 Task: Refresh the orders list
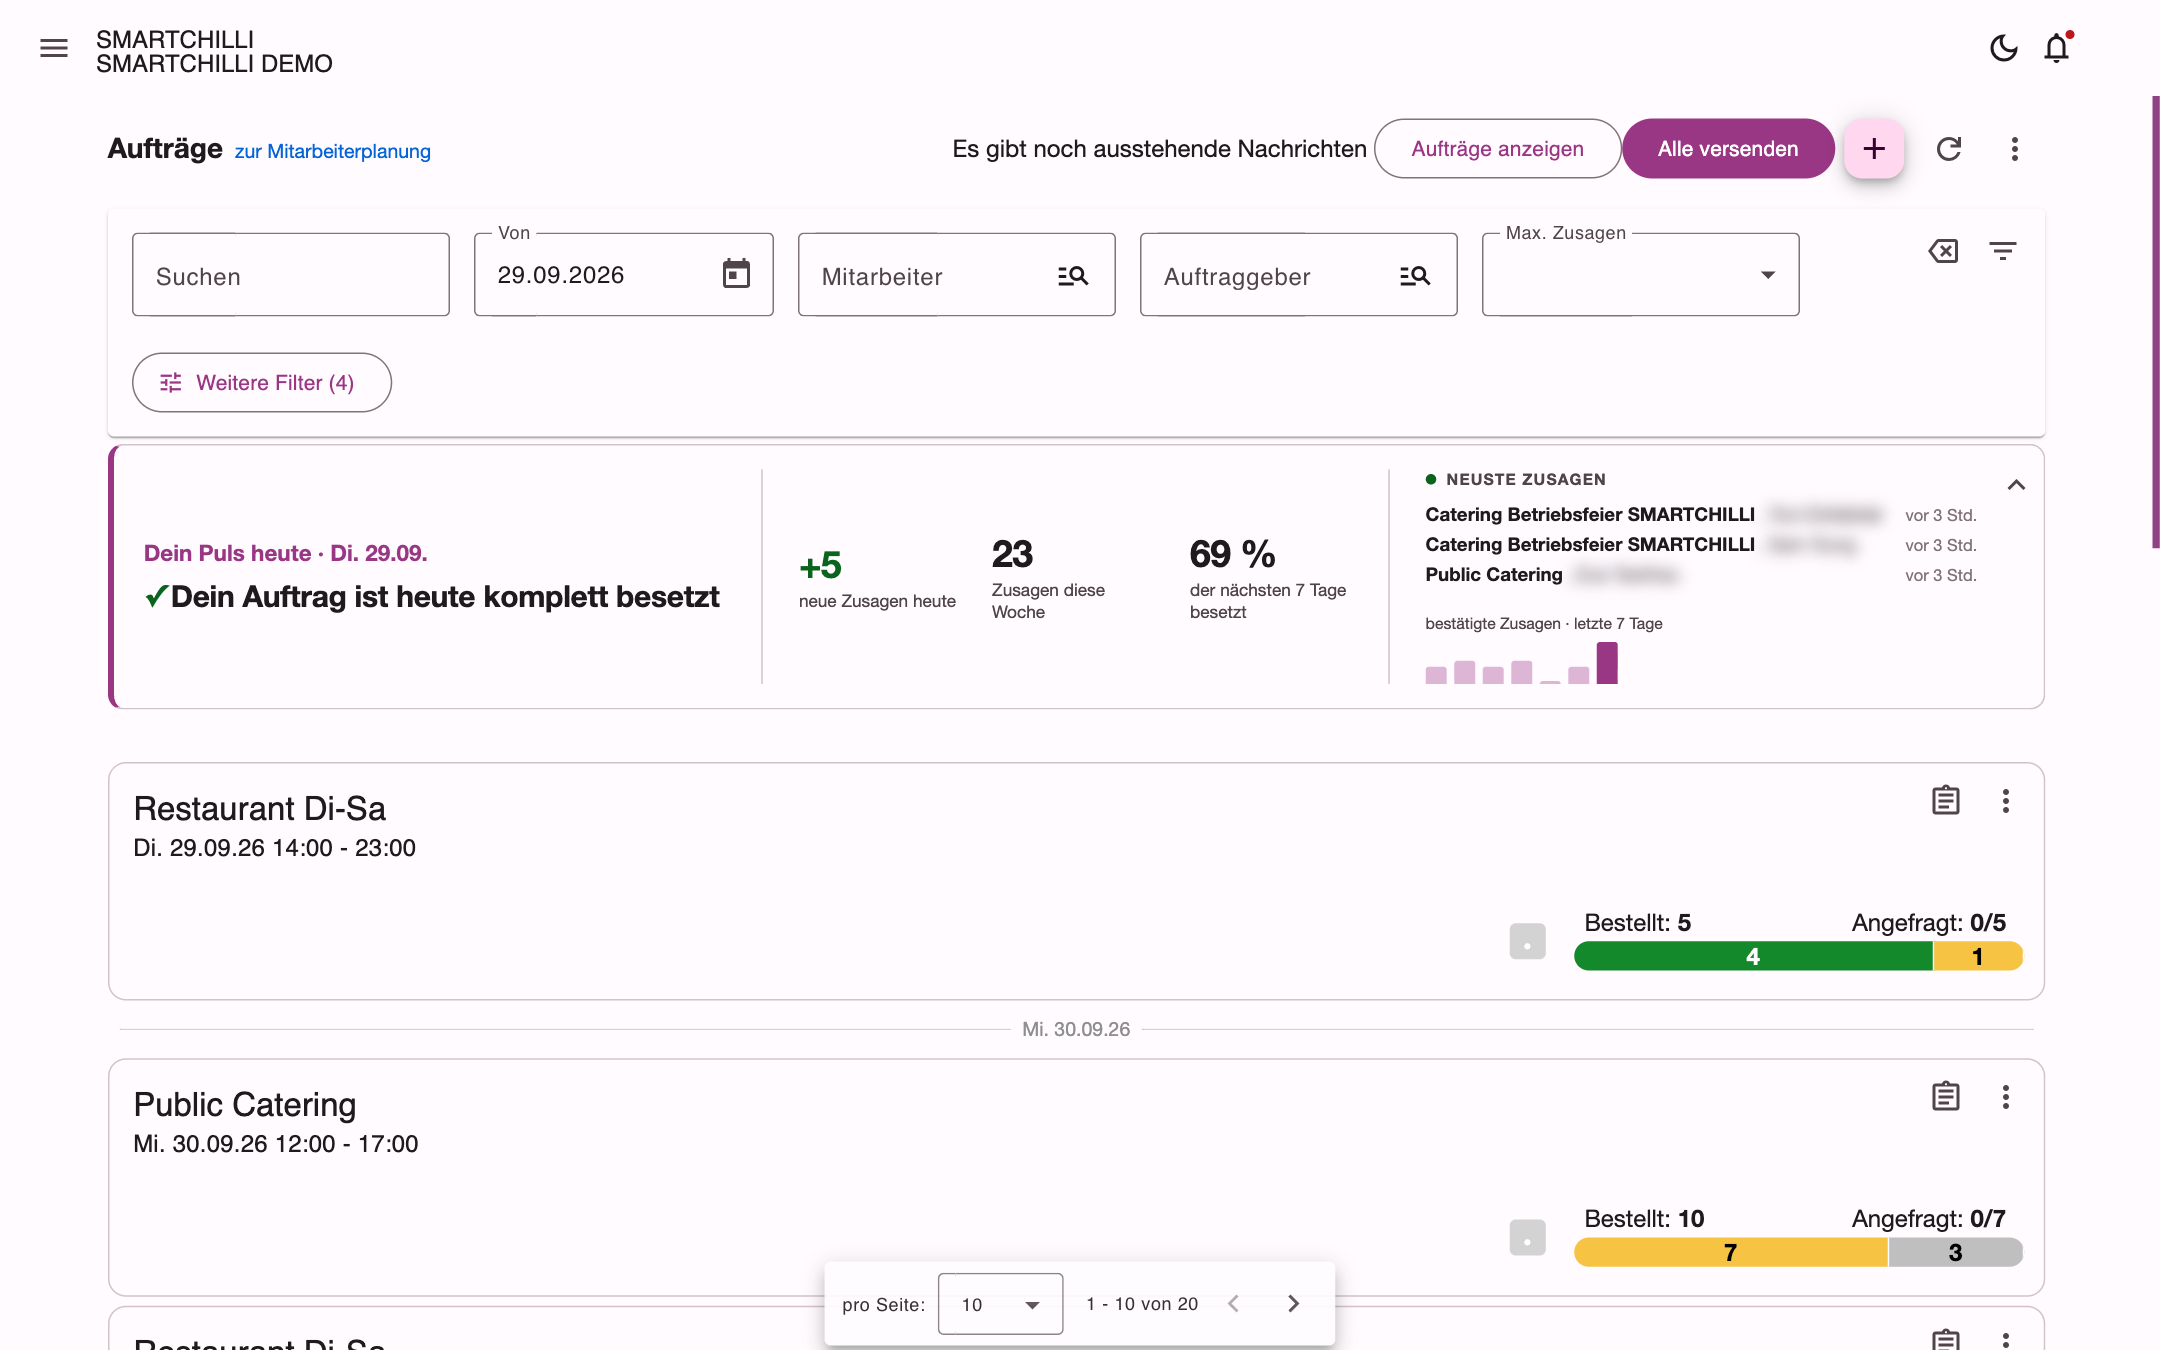[1949, 149]
